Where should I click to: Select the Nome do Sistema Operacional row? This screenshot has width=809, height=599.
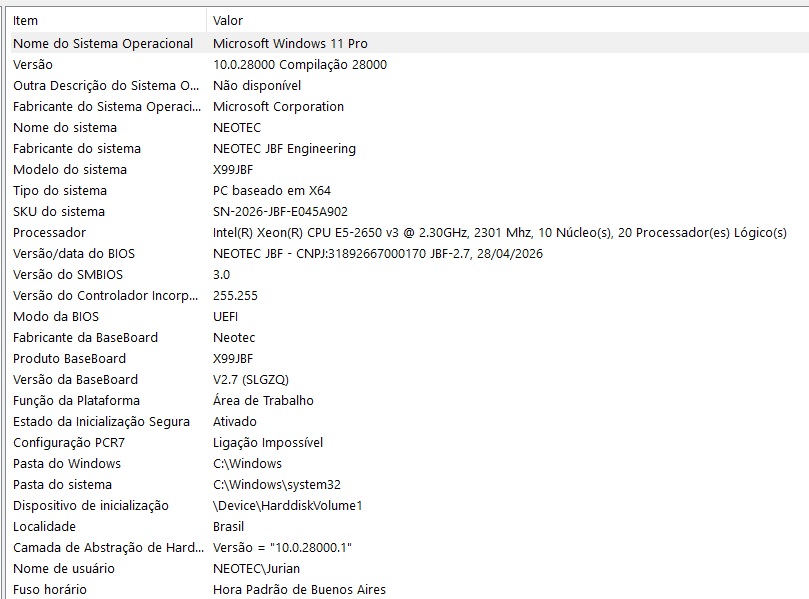[103, 43]
